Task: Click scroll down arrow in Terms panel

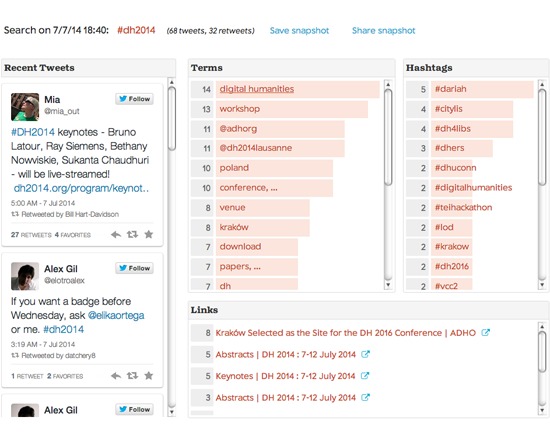Action: [x=388, y=285]
